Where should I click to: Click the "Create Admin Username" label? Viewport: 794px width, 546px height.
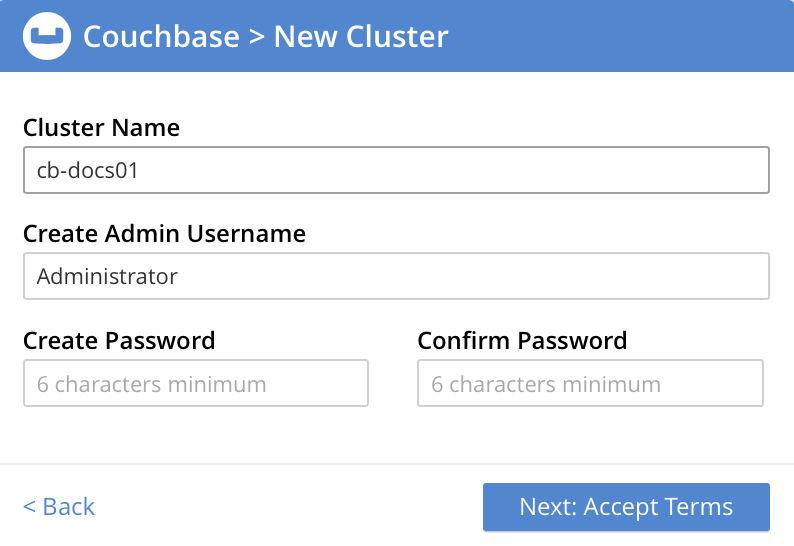tap(164, 234)
